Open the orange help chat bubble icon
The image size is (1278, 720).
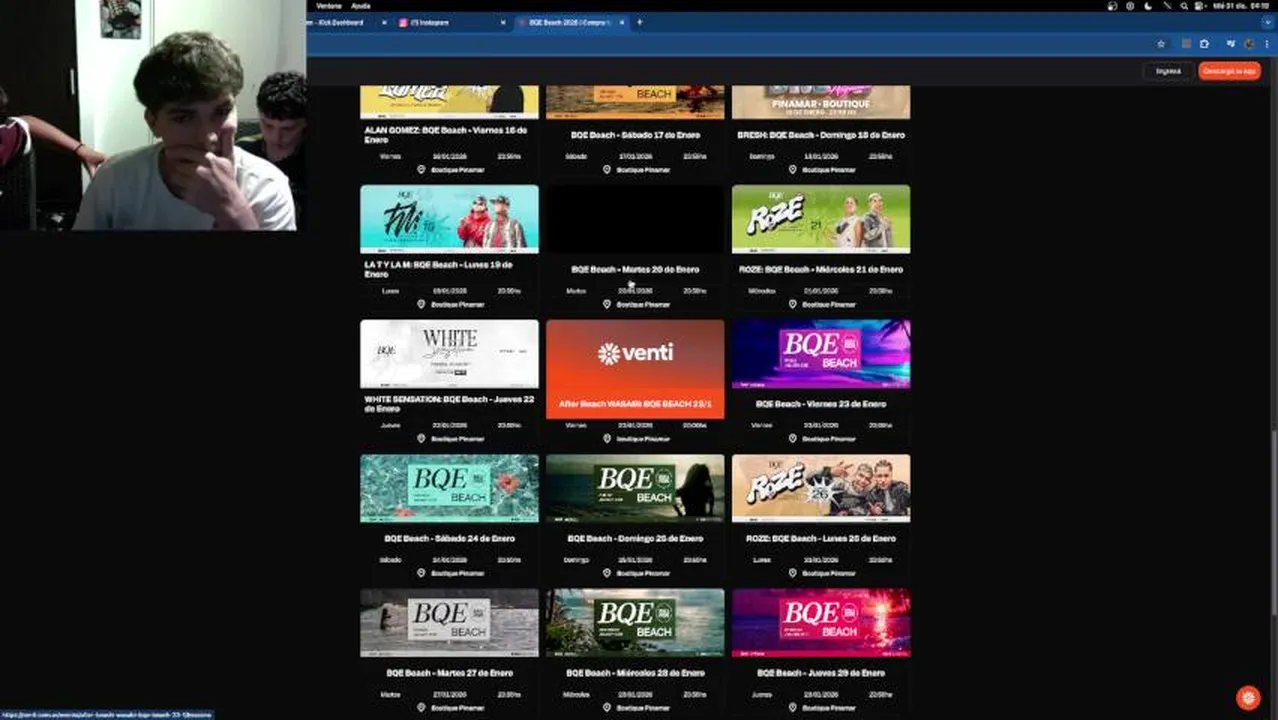(1247, 697)
